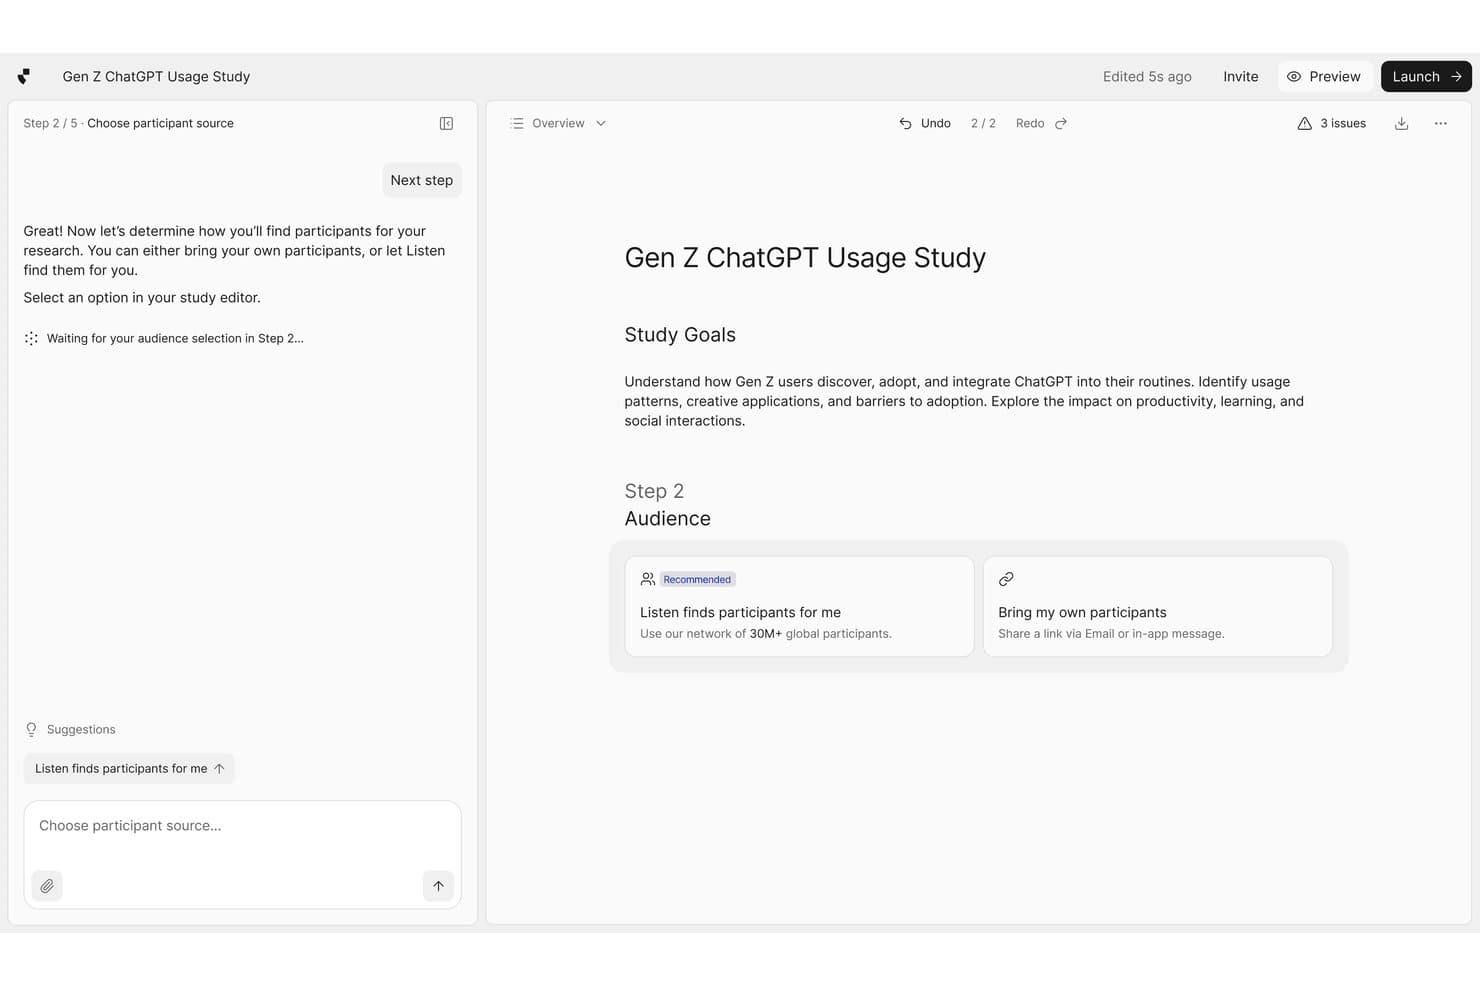The height and width of the screenshot is (987, 1480).
Task: Redo the last edit
Action: pos(1041,123)
